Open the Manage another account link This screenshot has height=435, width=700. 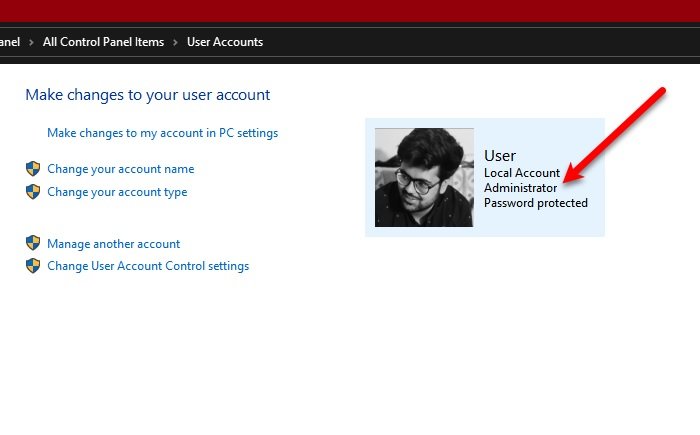pos(113,243)
